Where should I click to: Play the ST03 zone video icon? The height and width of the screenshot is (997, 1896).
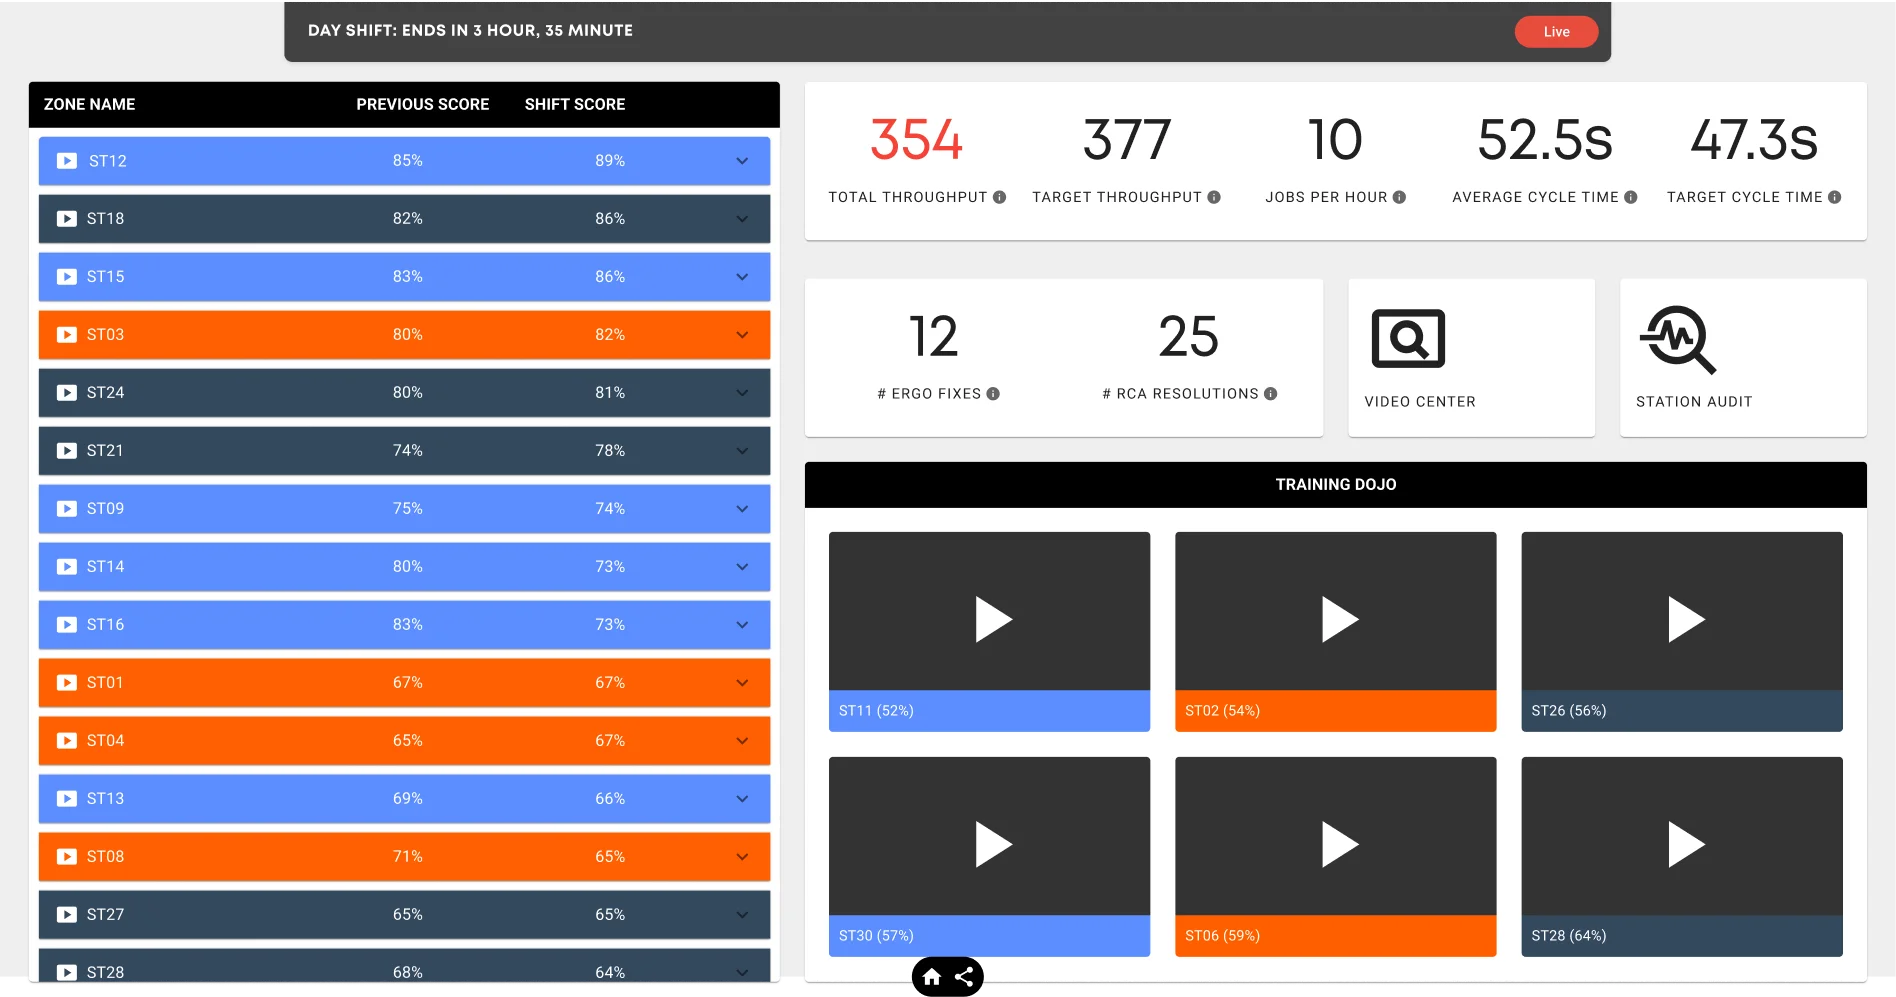click(66, 334)
